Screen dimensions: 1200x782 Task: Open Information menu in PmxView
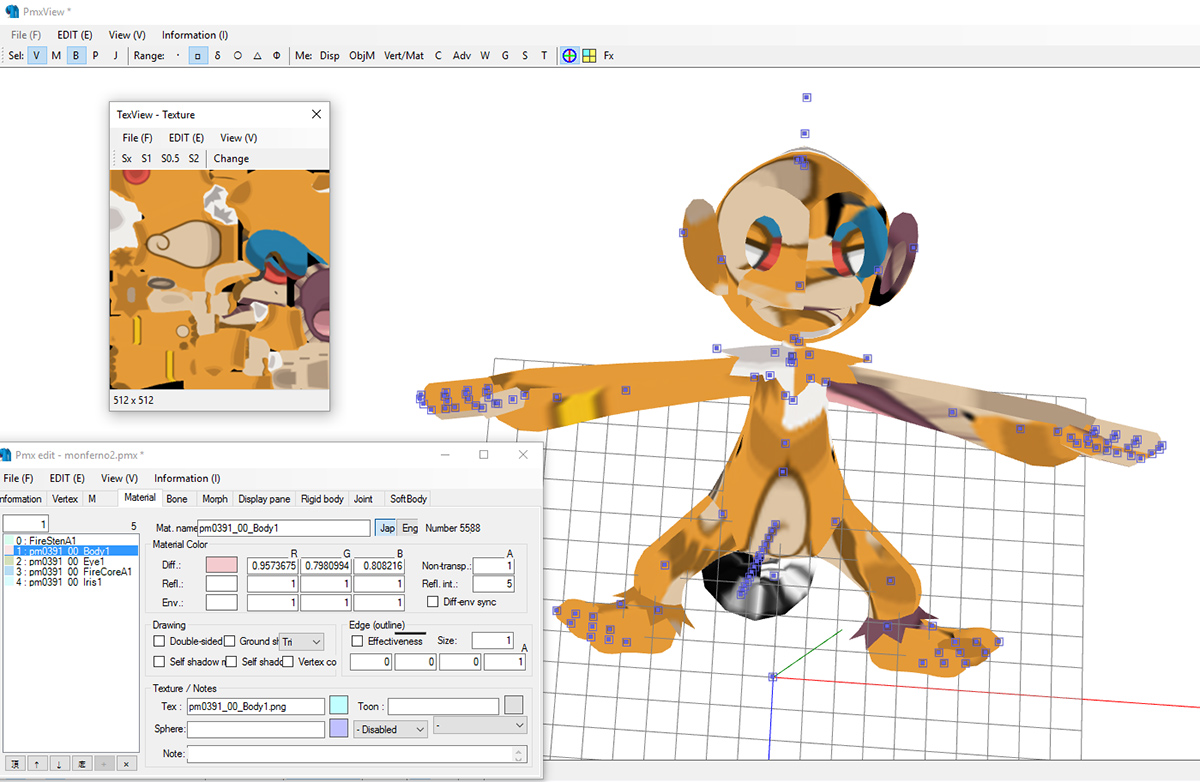[195, 34]
